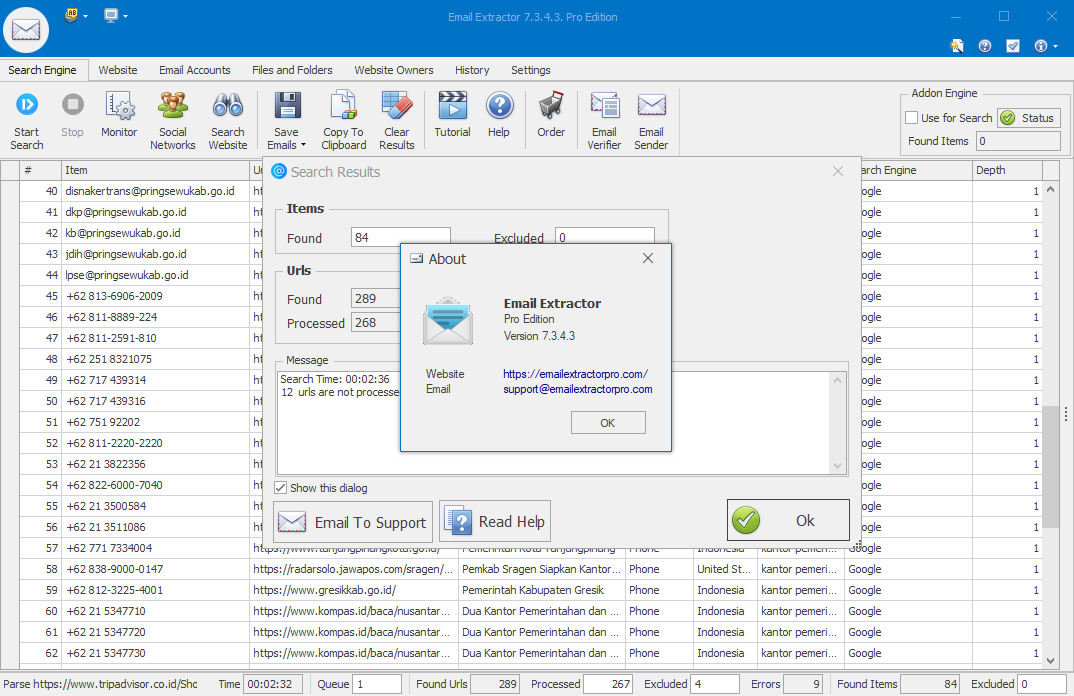Copy results with Copy To Clipboard

[343, 120]
